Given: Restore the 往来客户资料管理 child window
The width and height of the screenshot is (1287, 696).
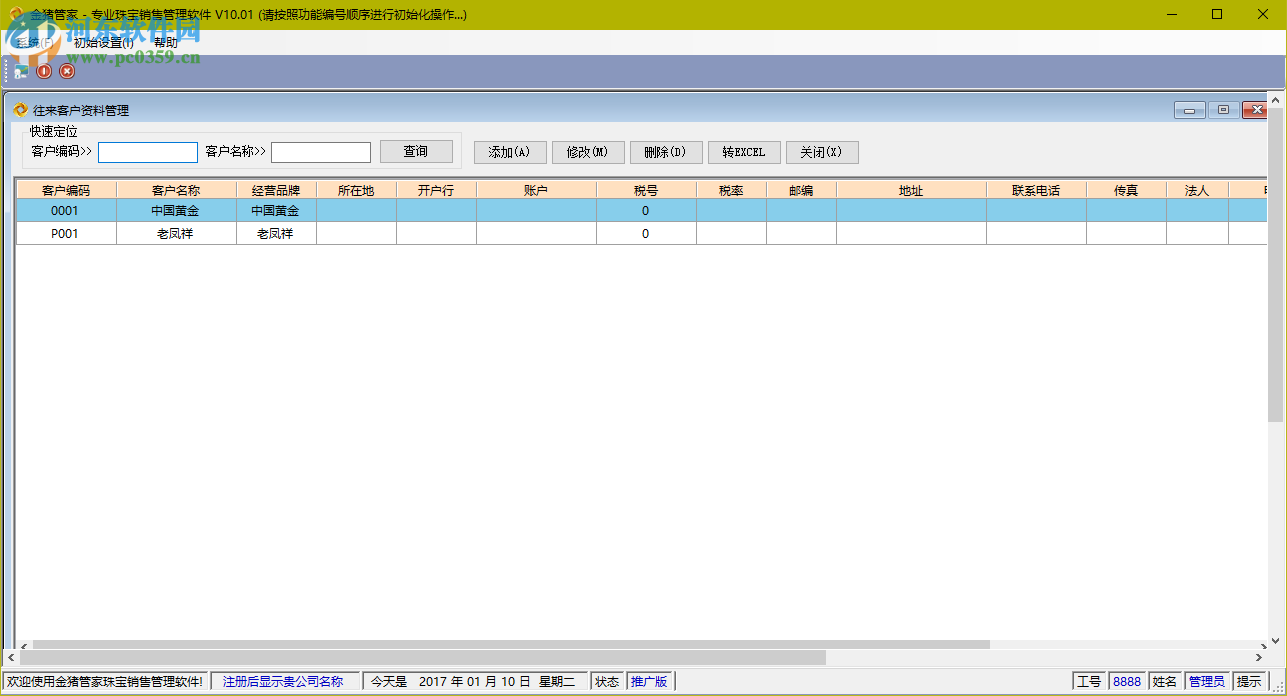Looking at the screenshot, I should (1223, 110).
